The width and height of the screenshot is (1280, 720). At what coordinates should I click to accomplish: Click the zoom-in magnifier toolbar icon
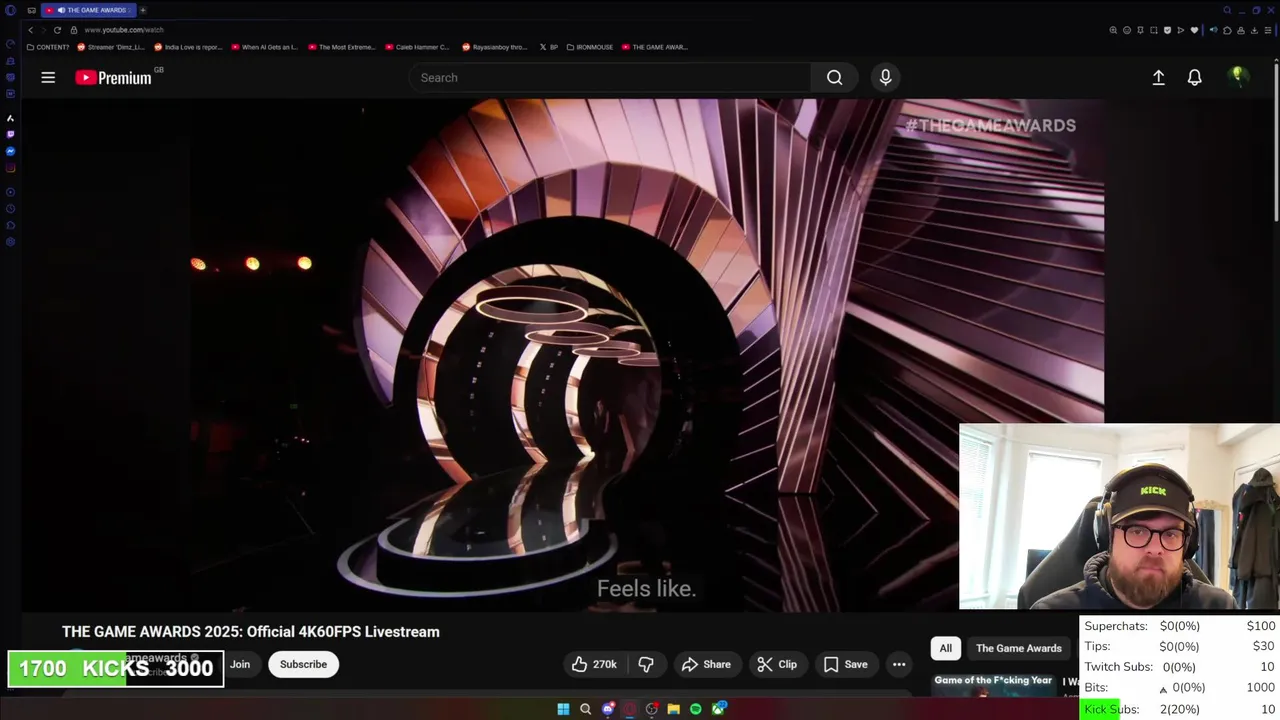pyautogui.click(x=1113, y=30)
